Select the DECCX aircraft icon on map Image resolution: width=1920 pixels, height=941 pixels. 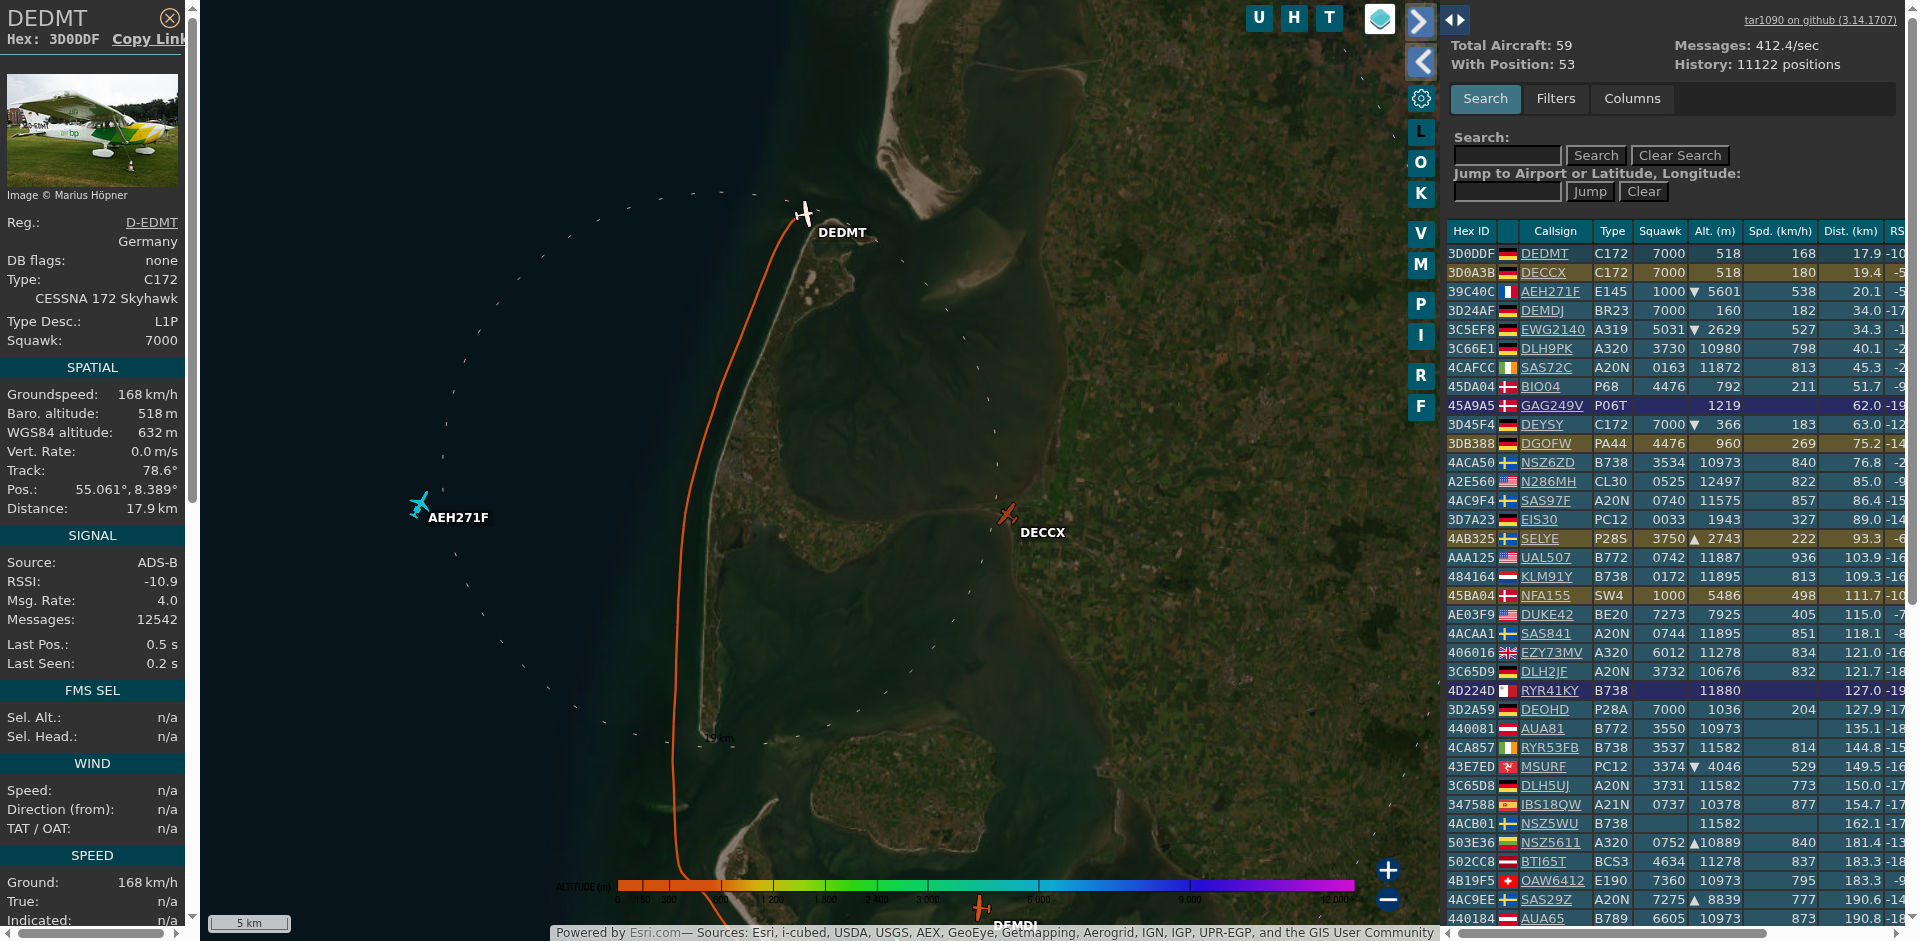pos(1007,514)
